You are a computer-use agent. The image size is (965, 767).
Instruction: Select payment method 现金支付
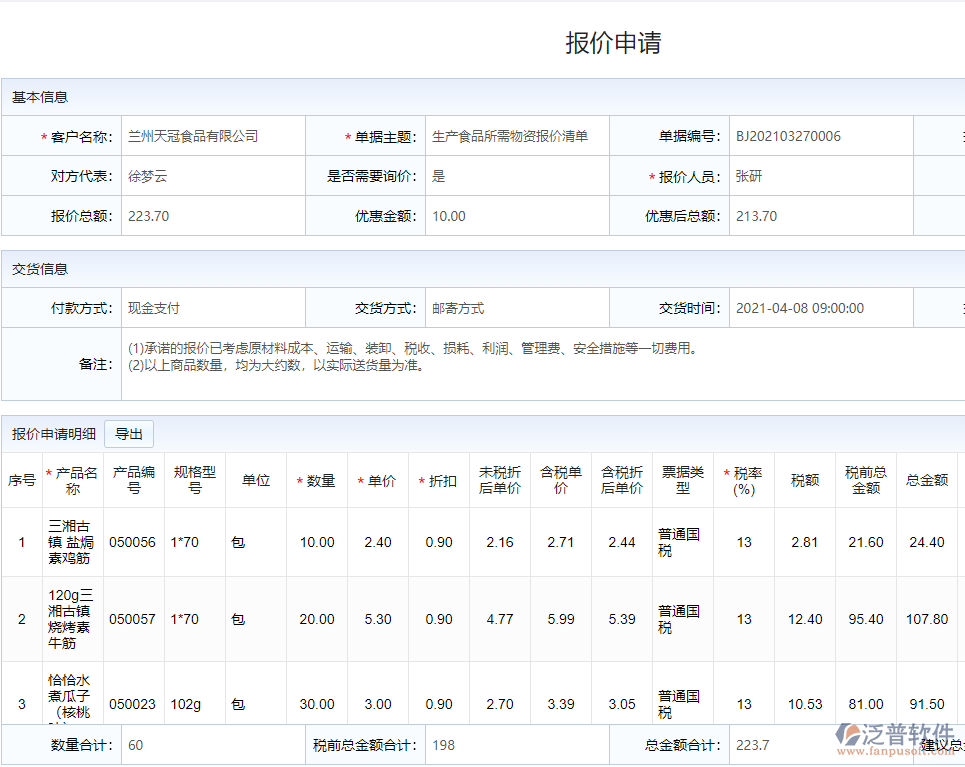click(x=158, y=307)
